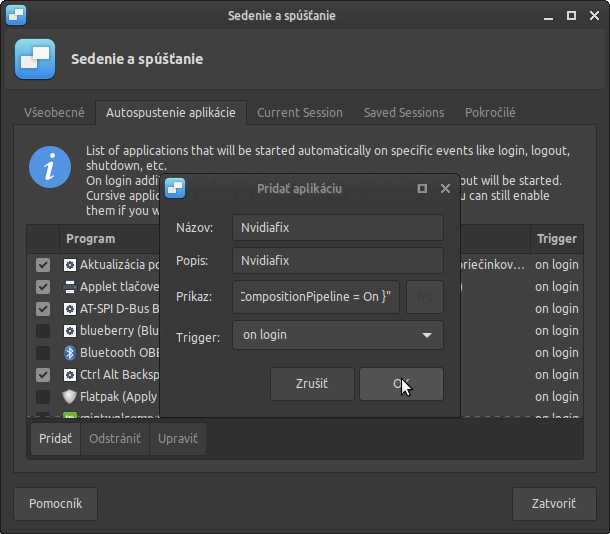610x534 pixels.
Task: Click the Sedenie a spúšťanie header icon
Action: click(35, 59)
